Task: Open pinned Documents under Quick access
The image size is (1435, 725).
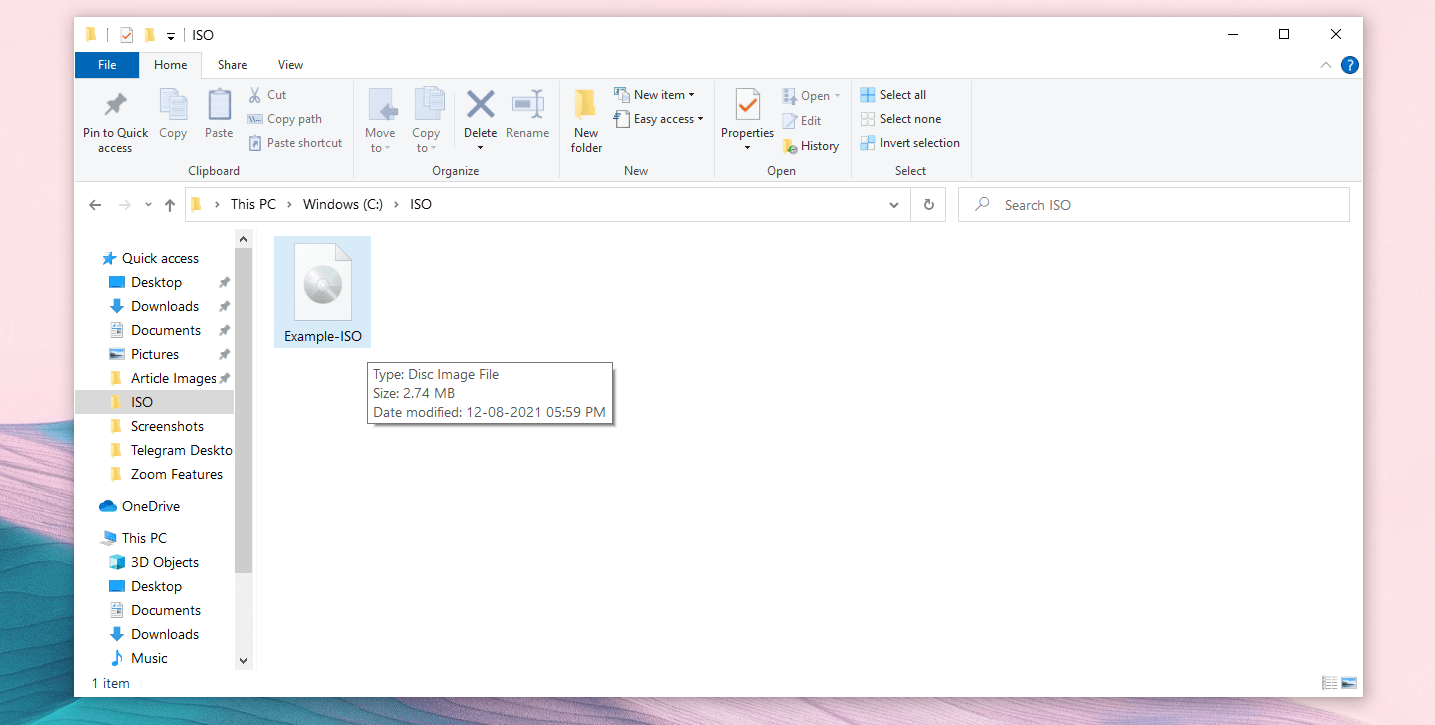Action: point(166,330)
